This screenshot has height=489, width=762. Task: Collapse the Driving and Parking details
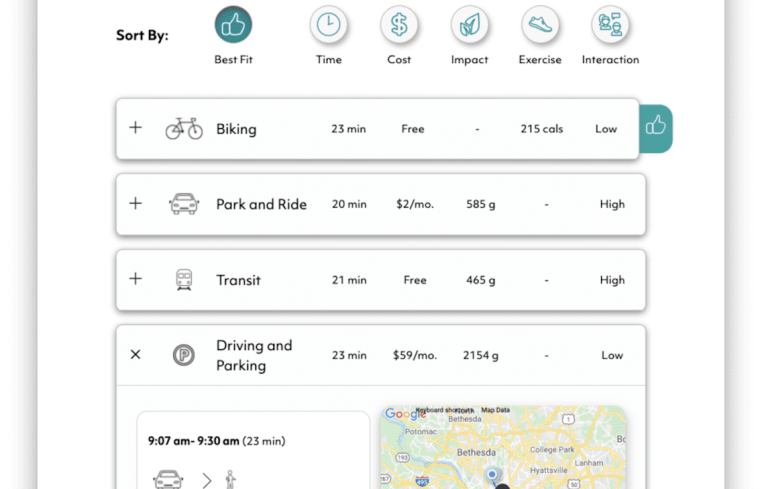point(136,355)
